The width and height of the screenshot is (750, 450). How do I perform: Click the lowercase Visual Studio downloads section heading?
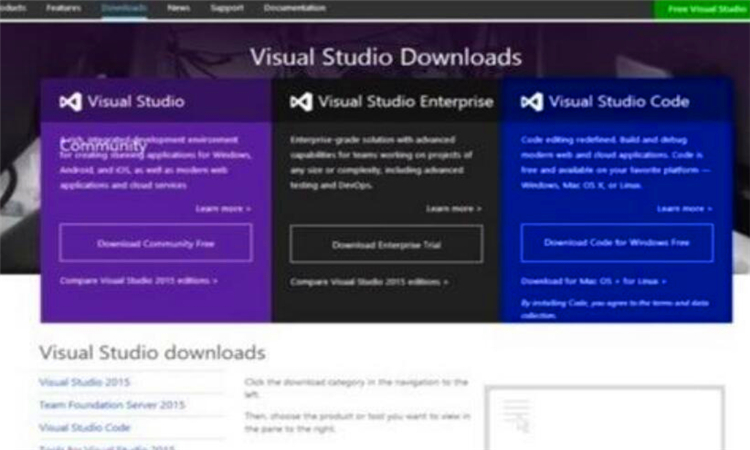pos(152,353)
